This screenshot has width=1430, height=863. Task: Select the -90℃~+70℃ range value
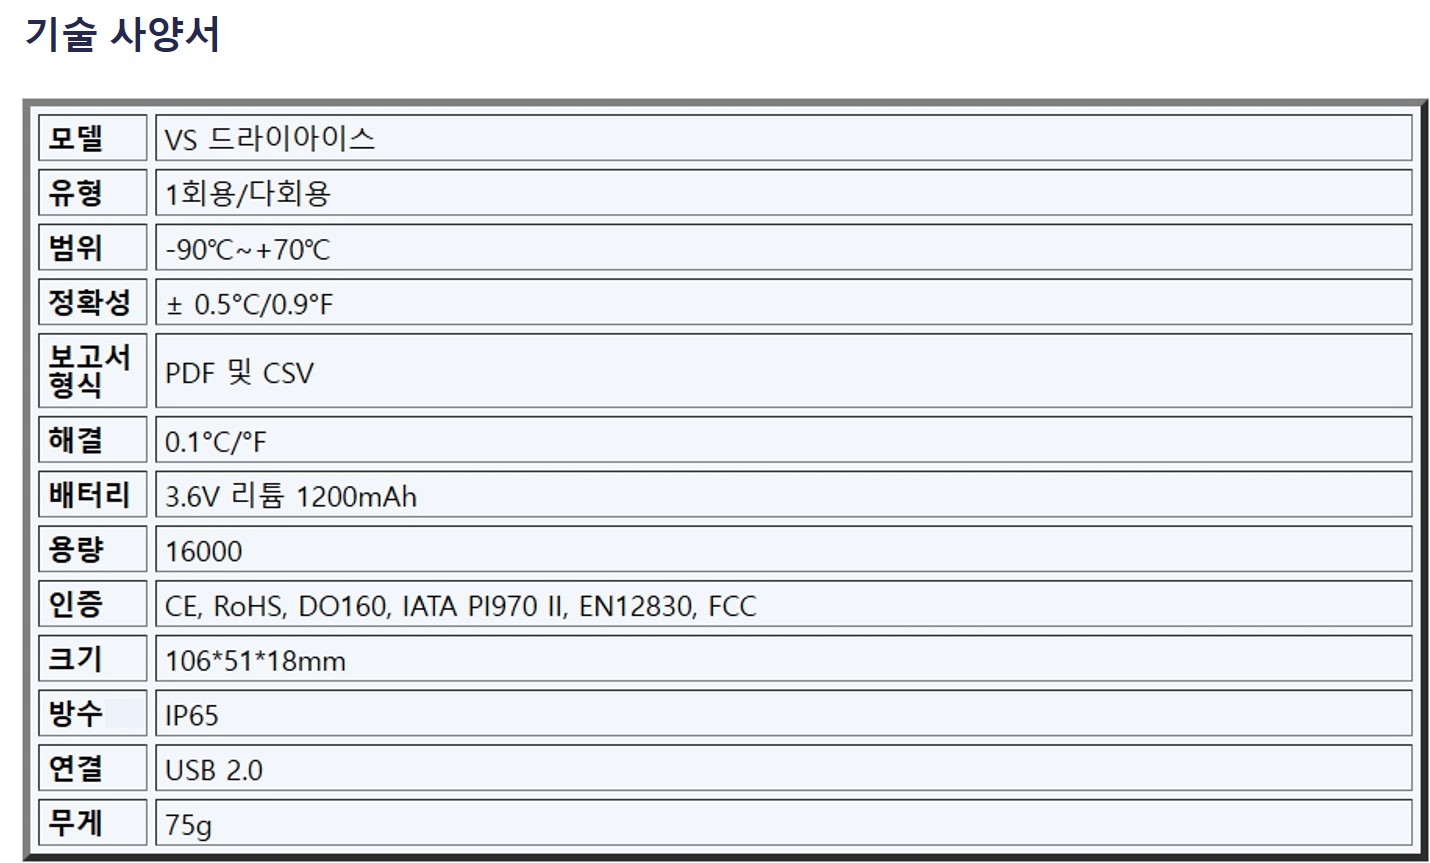click(x=247, y=248)
